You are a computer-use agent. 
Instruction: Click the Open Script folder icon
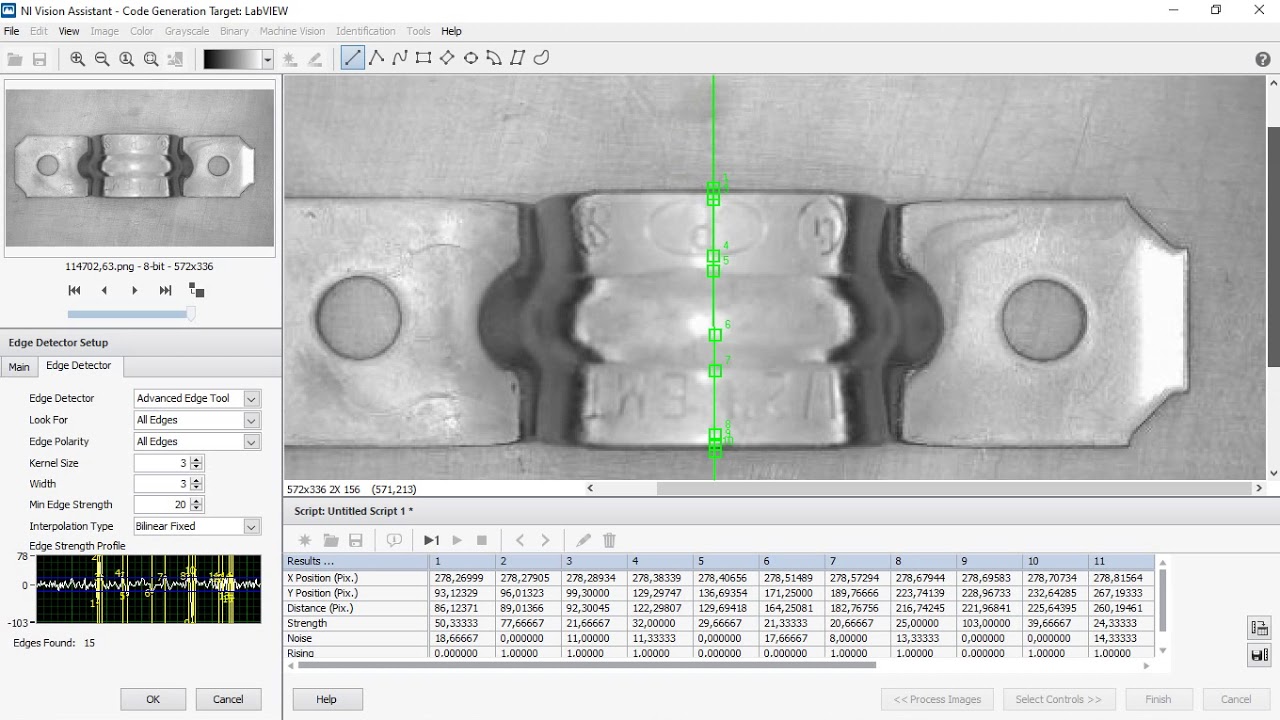[330, 540]
